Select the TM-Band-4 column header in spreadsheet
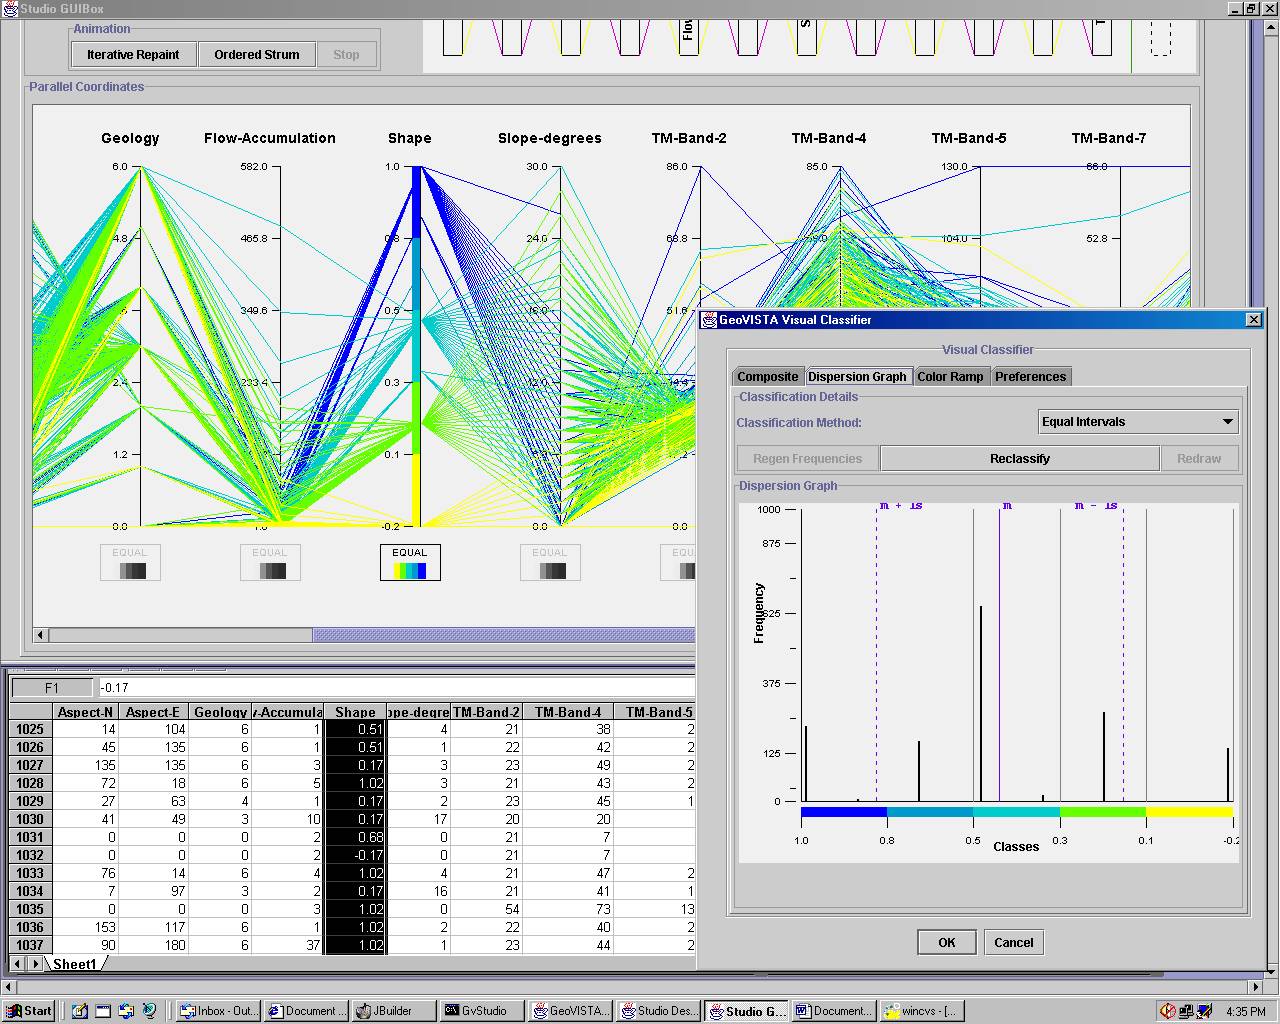The width and height of the screenshot is (1280, 1024). point(568,712)
